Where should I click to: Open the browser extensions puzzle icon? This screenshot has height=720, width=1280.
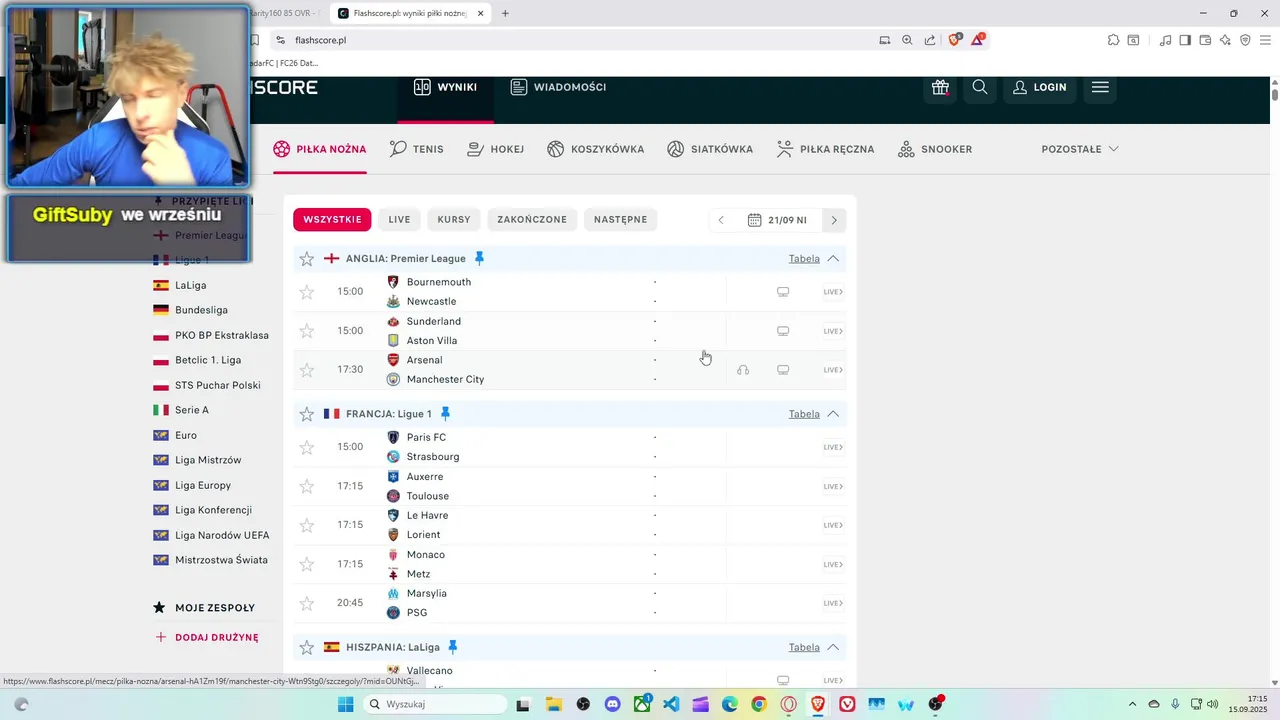tap(1113, 40)
